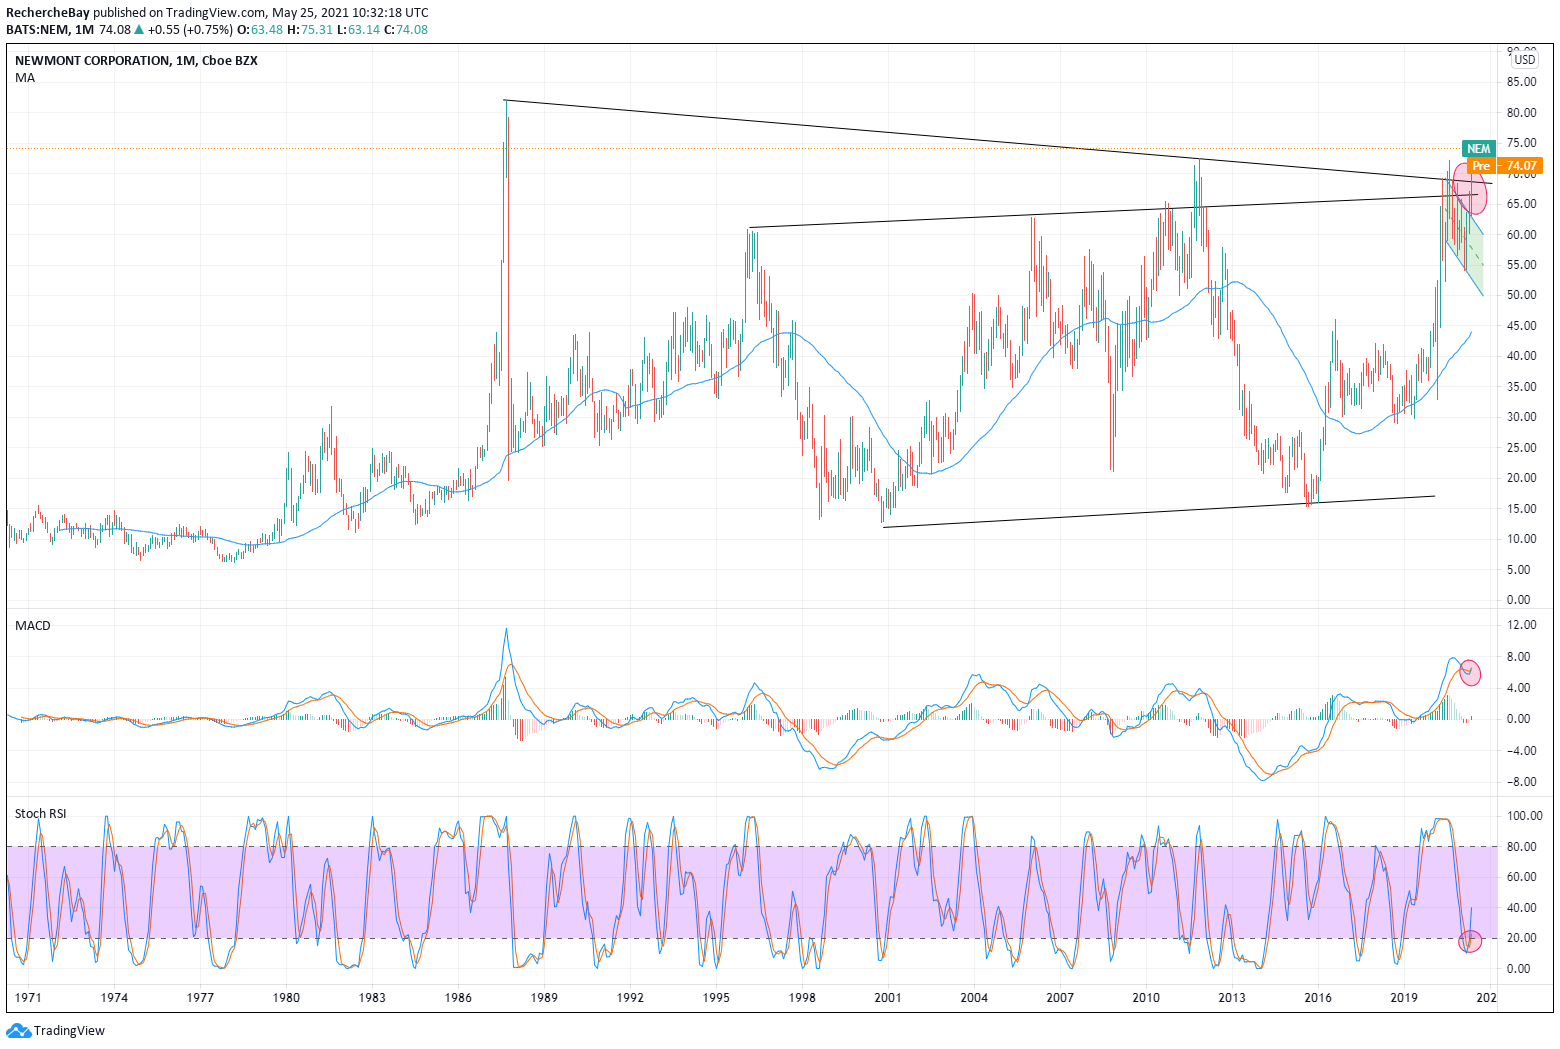Viewport: 1560px width, 1049px height.
Task: Click the H:75.31 high value in the header
Action: (x=309, y=29)
